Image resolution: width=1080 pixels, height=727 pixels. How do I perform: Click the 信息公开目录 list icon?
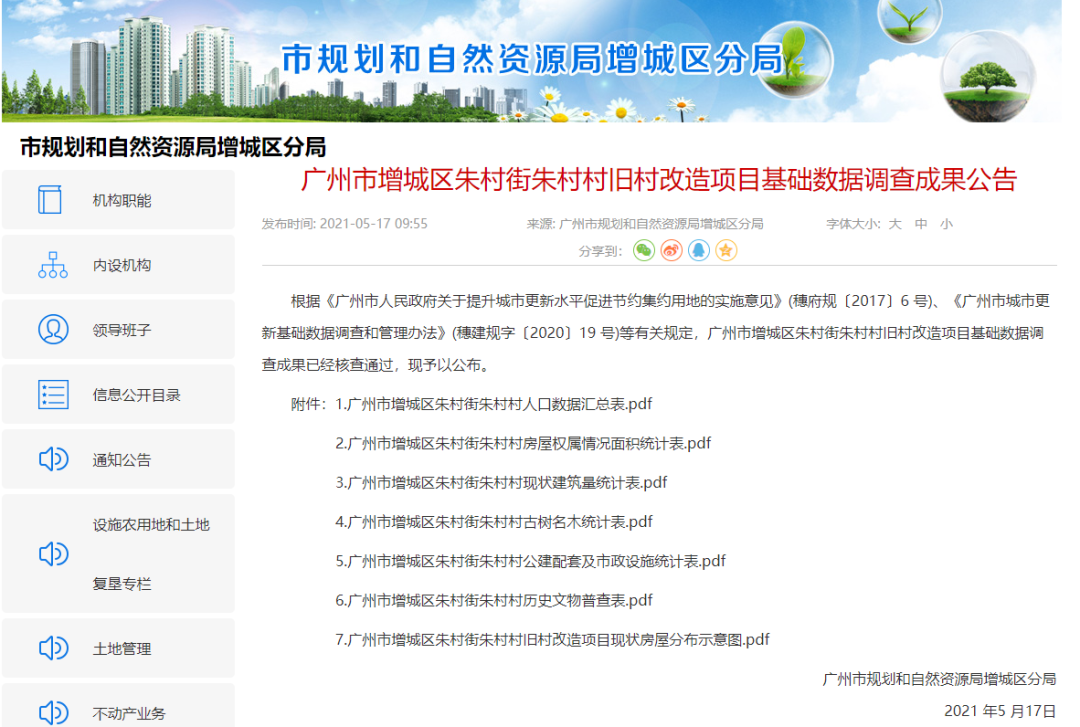point(53,394)
